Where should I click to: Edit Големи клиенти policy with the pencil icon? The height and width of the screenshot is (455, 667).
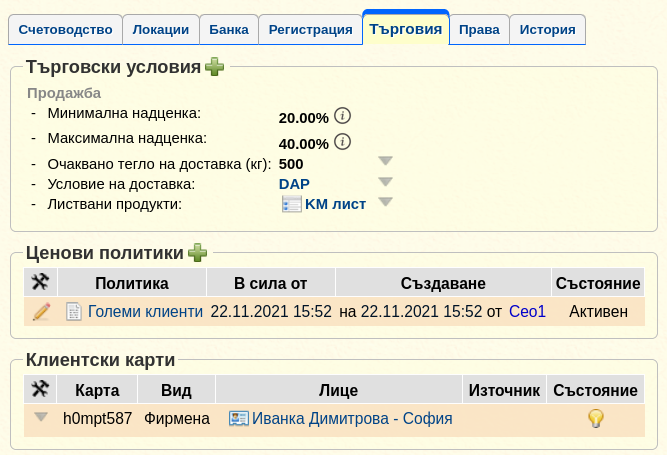pos(41,312)
